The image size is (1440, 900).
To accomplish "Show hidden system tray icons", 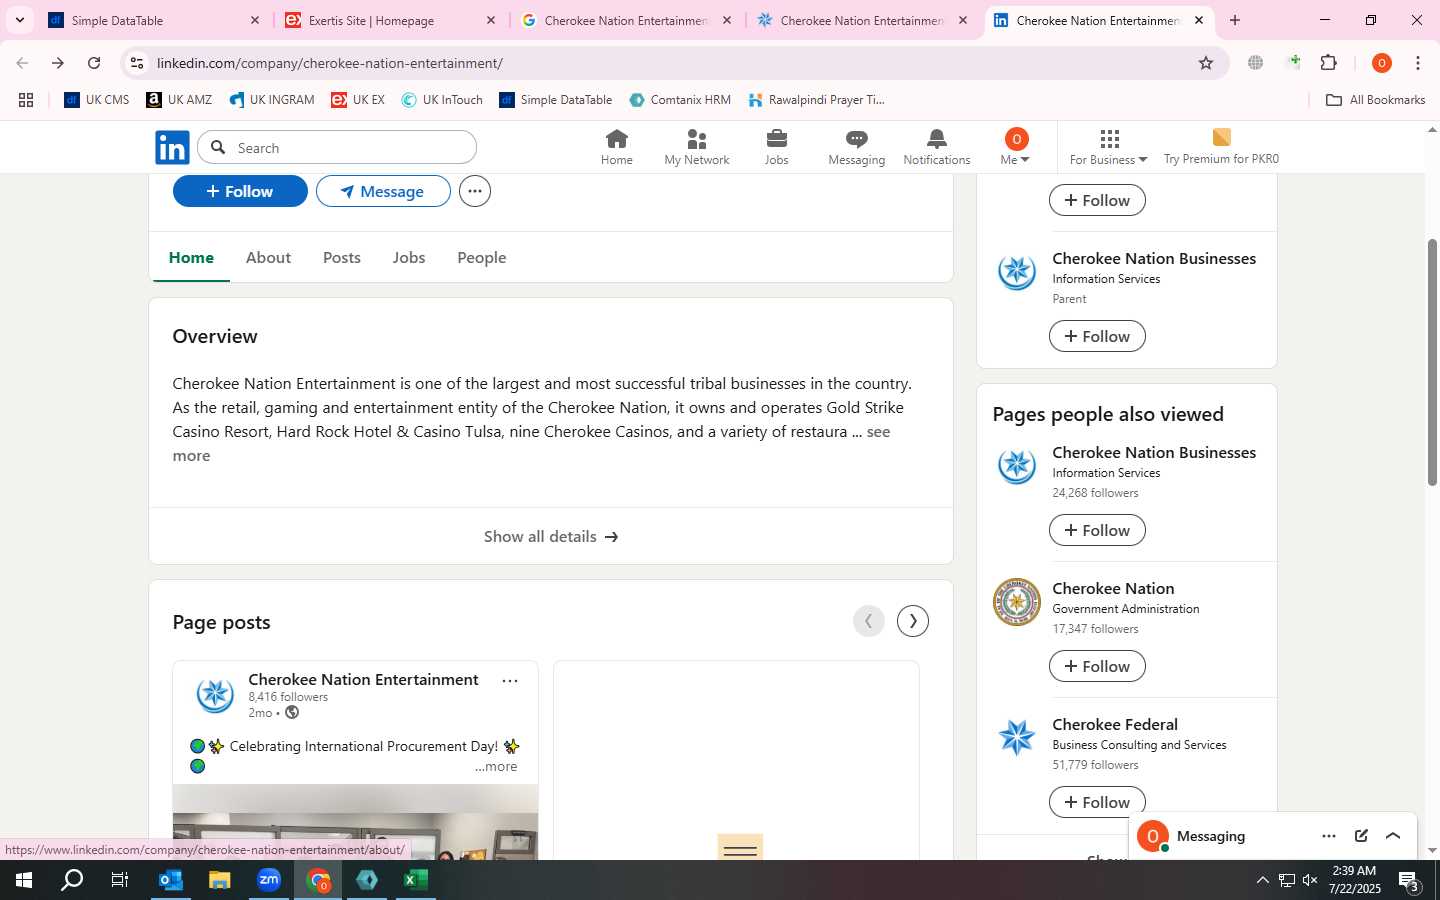I will [x=1262, y=880].
